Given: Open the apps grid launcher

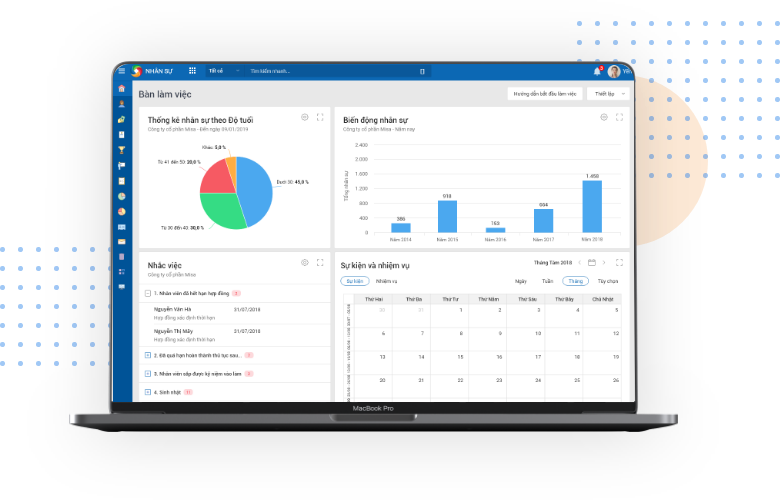Looking at the screenshot, I should click(192, 71).
